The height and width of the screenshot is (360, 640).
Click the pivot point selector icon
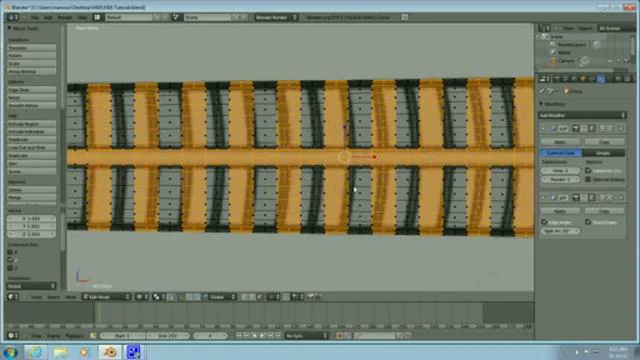(x=159, y=297)
